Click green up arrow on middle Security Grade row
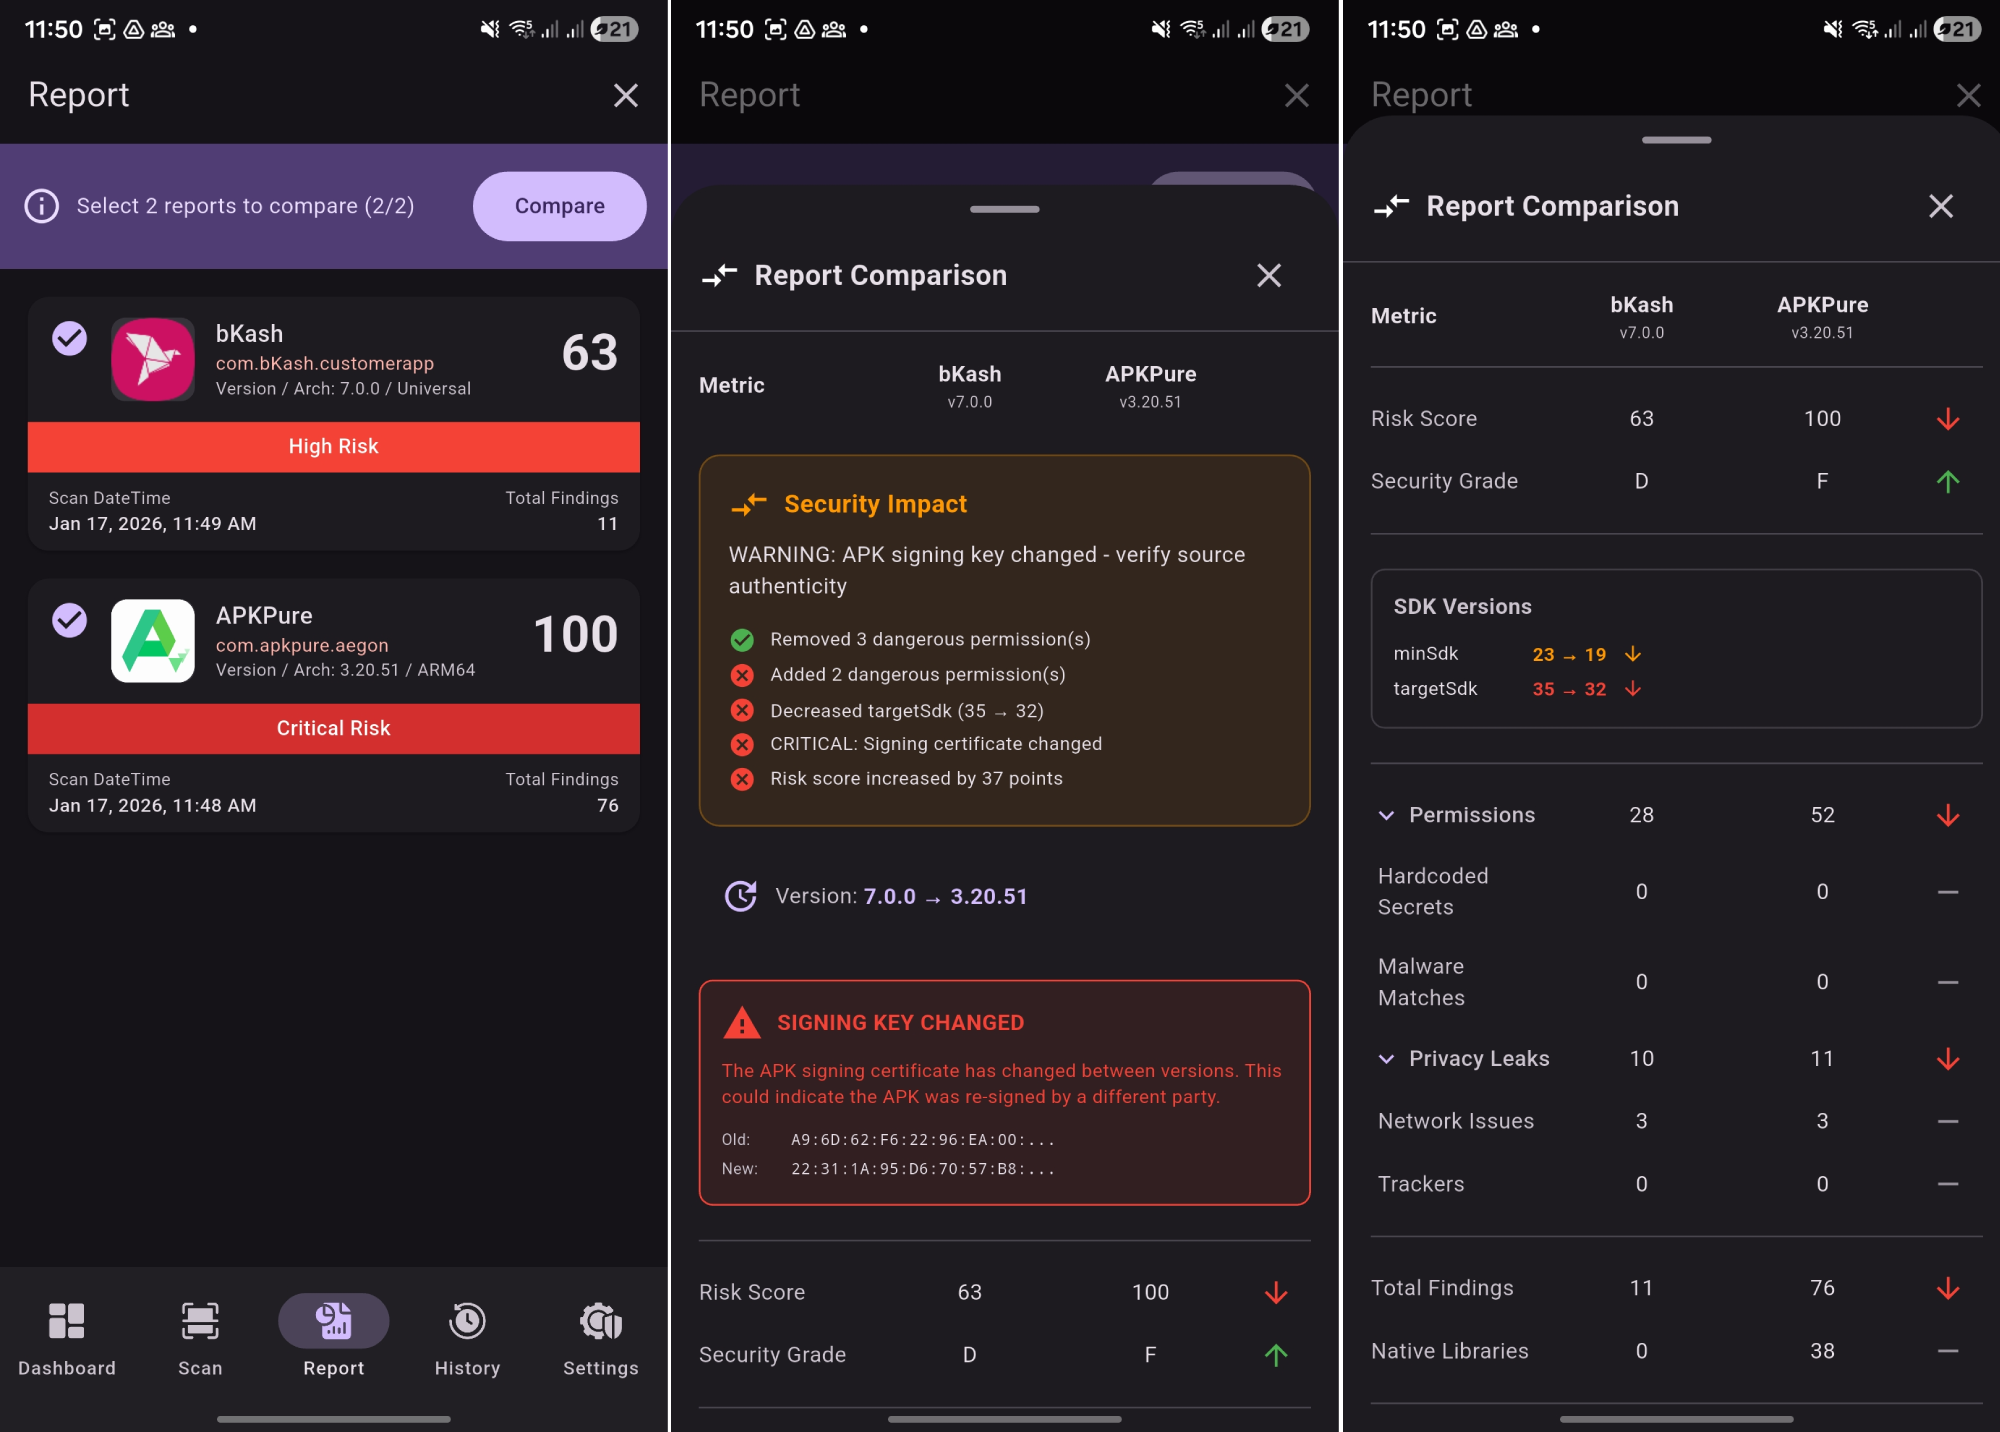Image resolution: width=2000 pixels, height=1432 pixels. click(x=1276, y=1355)
